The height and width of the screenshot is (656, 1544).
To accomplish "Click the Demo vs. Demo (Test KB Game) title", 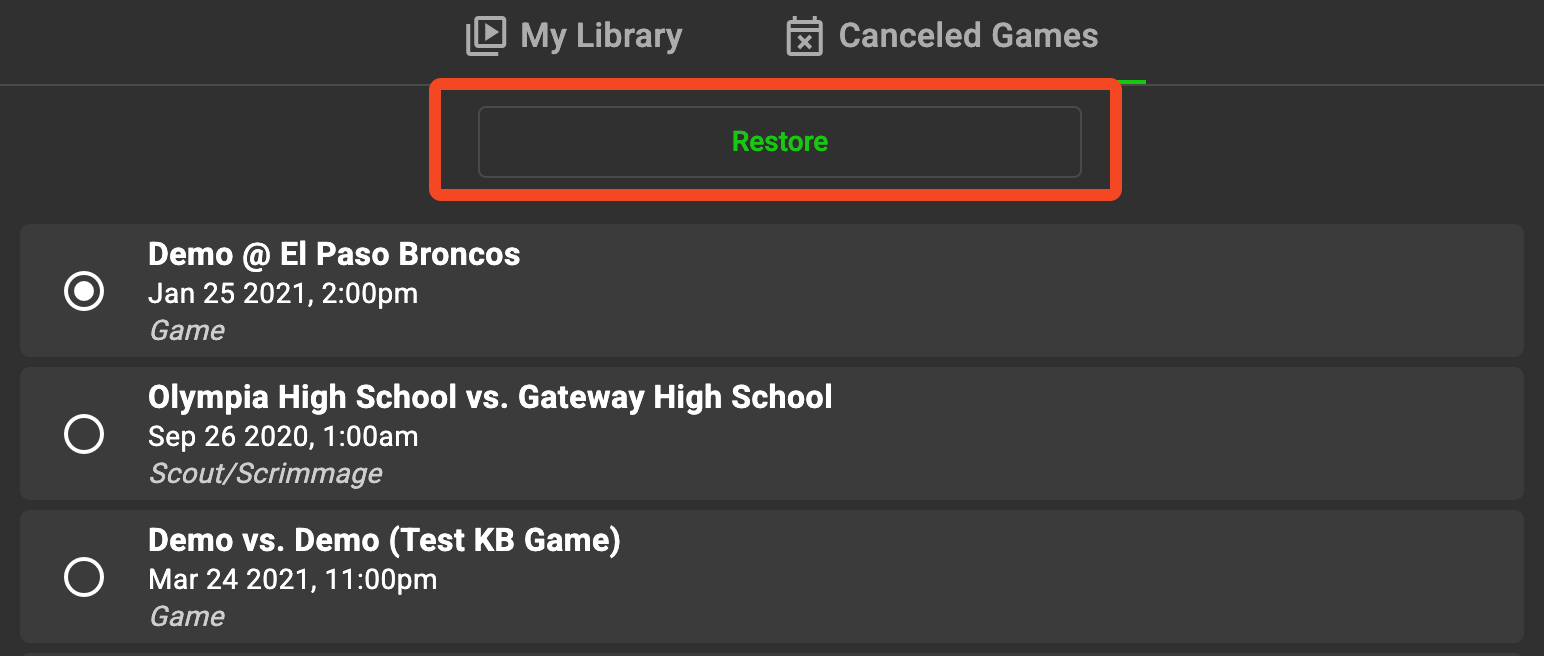I will [x=384, y=540].
